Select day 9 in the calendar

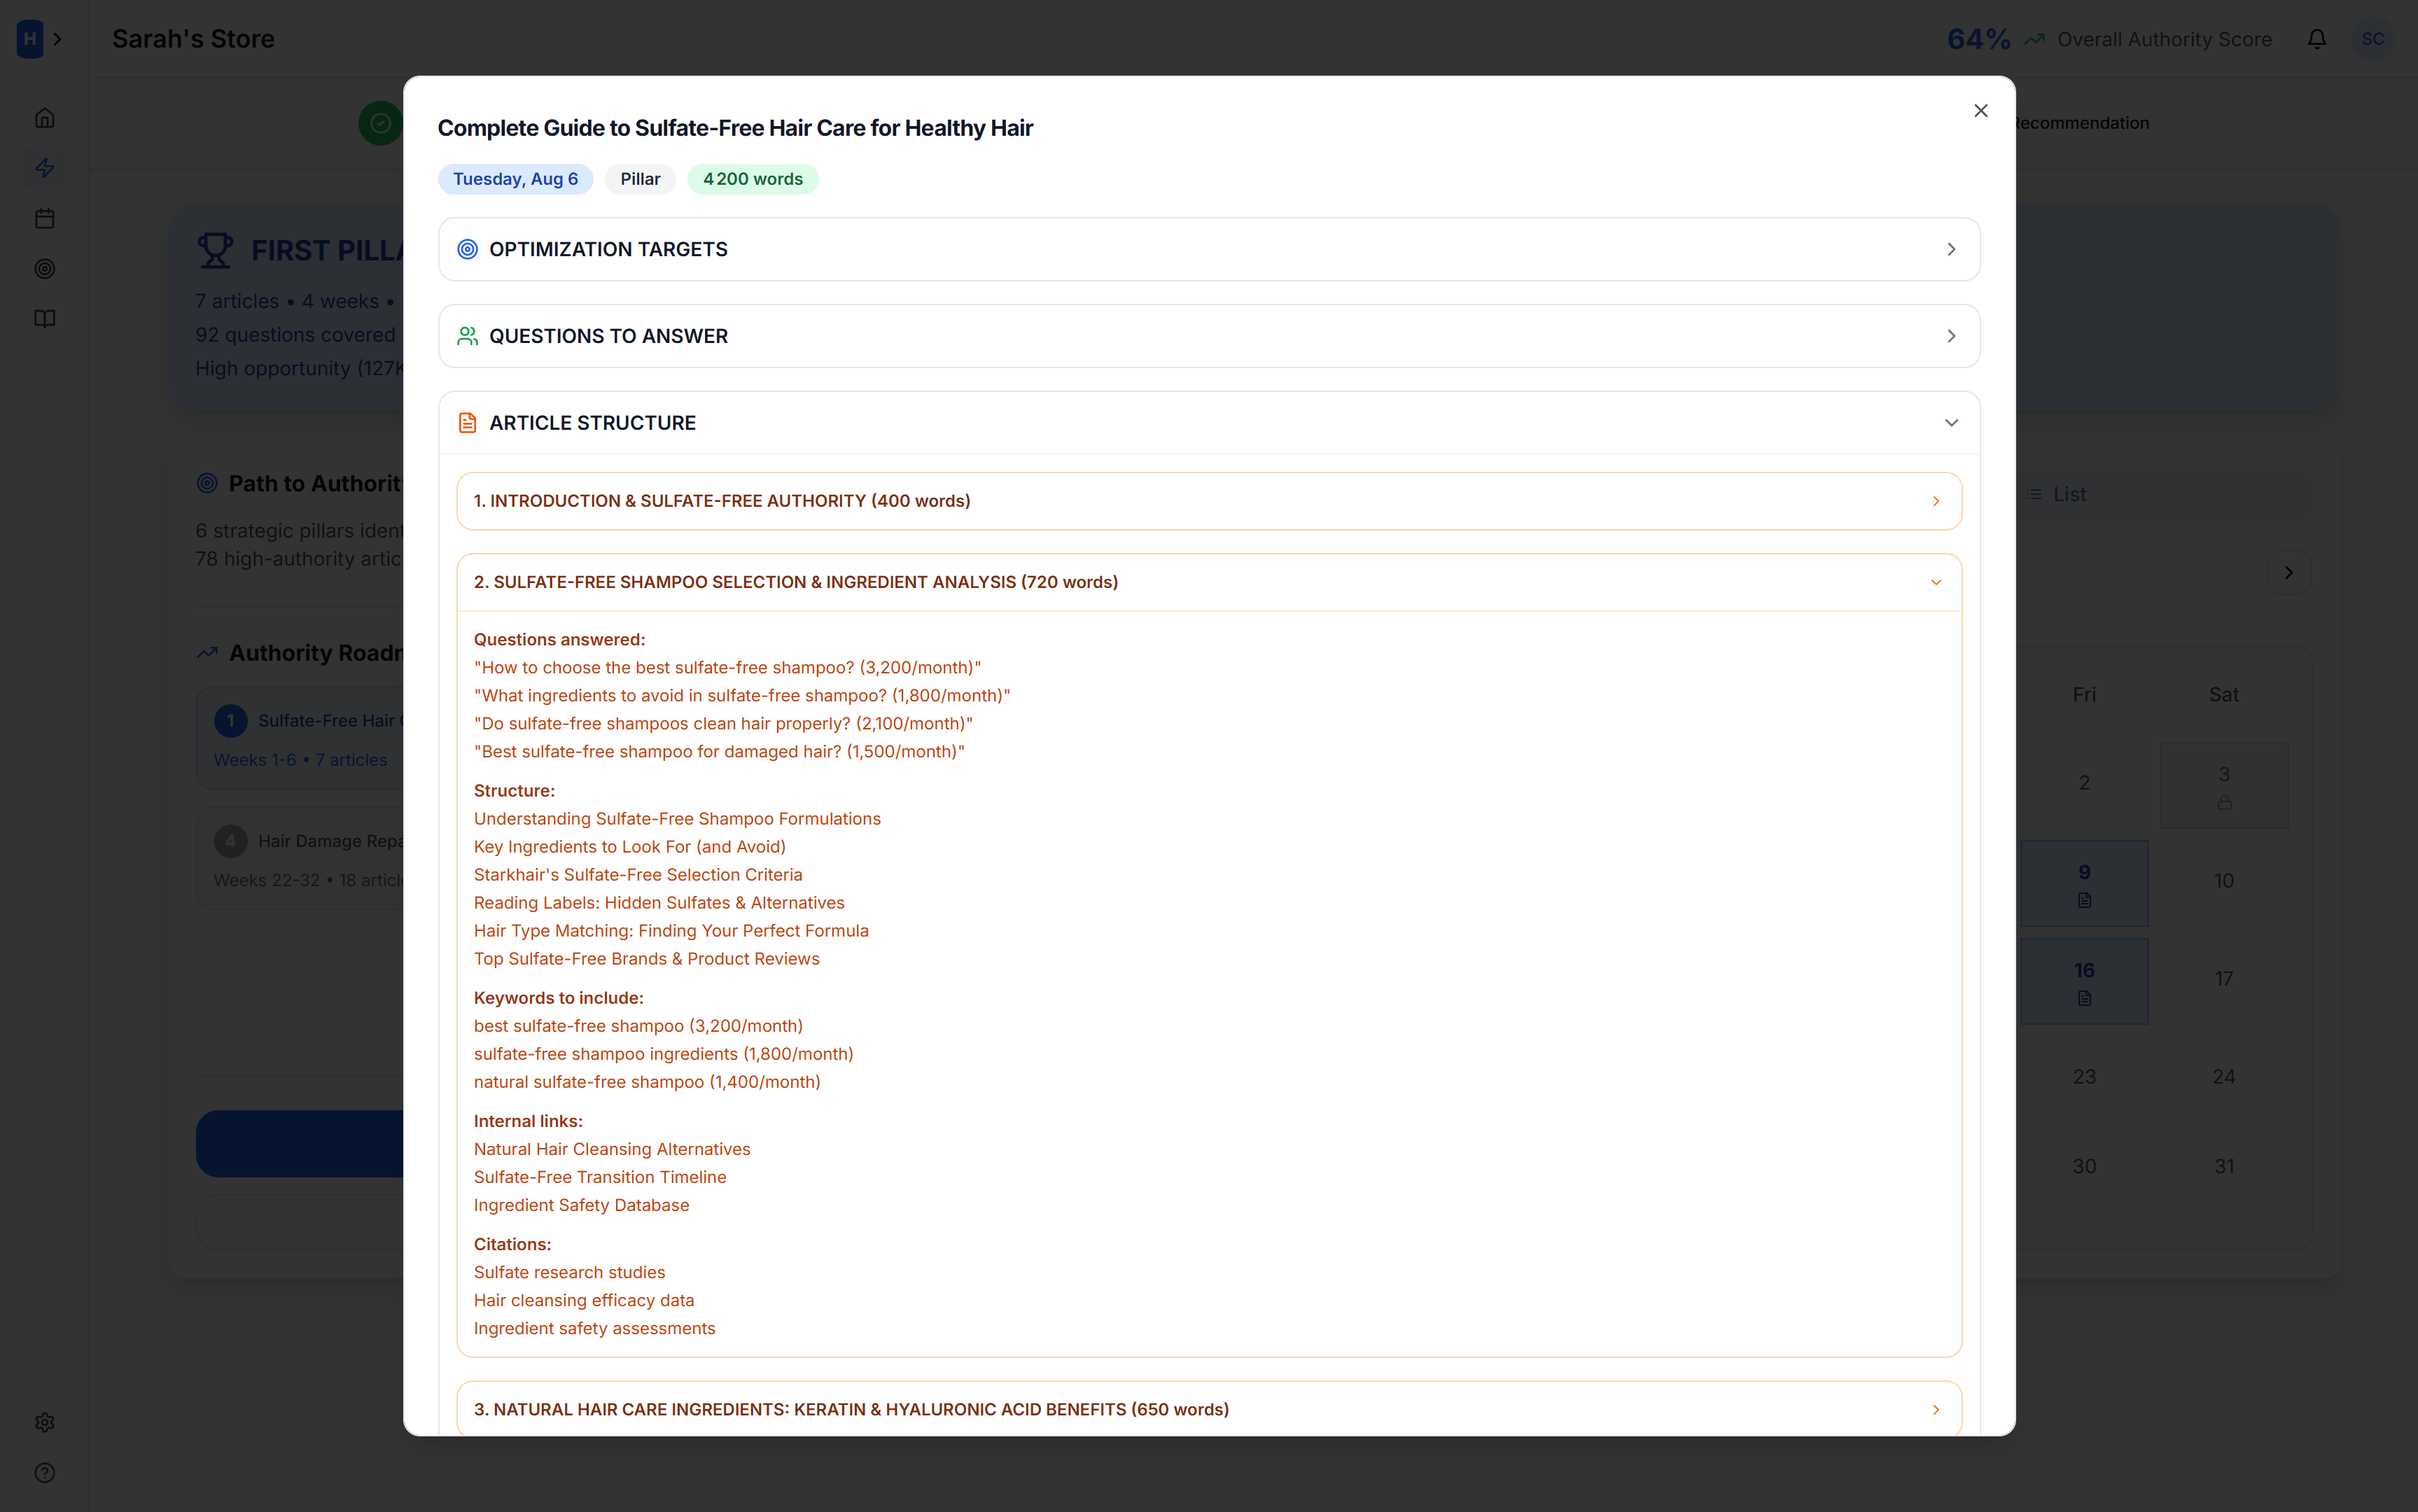[x=2084, y=883]
